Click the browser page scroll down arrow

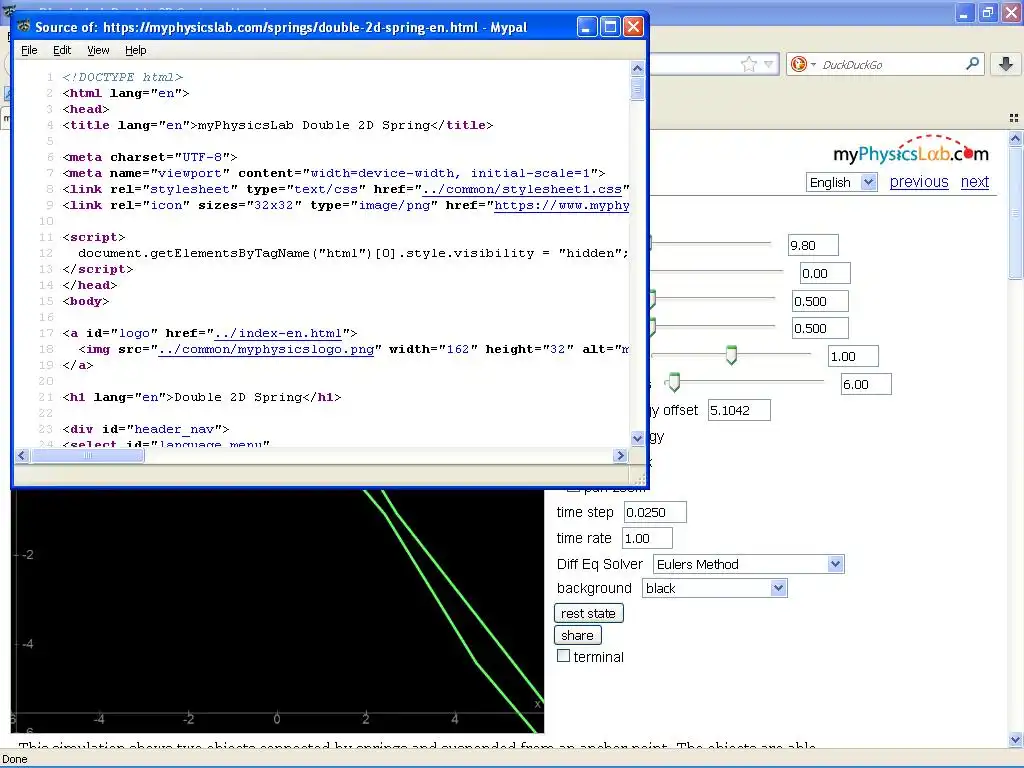(x=1016, y=740)
